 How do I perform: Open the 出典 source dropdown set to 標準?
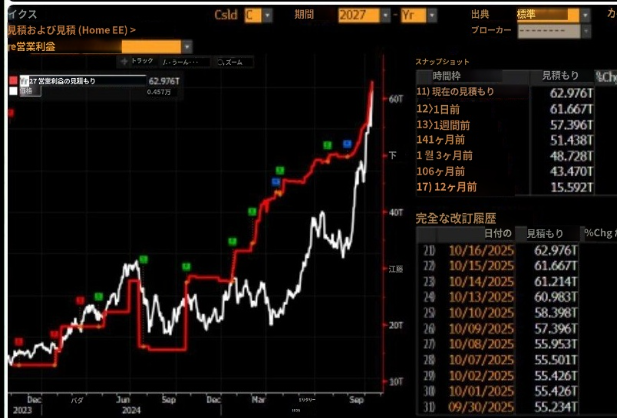551,16
